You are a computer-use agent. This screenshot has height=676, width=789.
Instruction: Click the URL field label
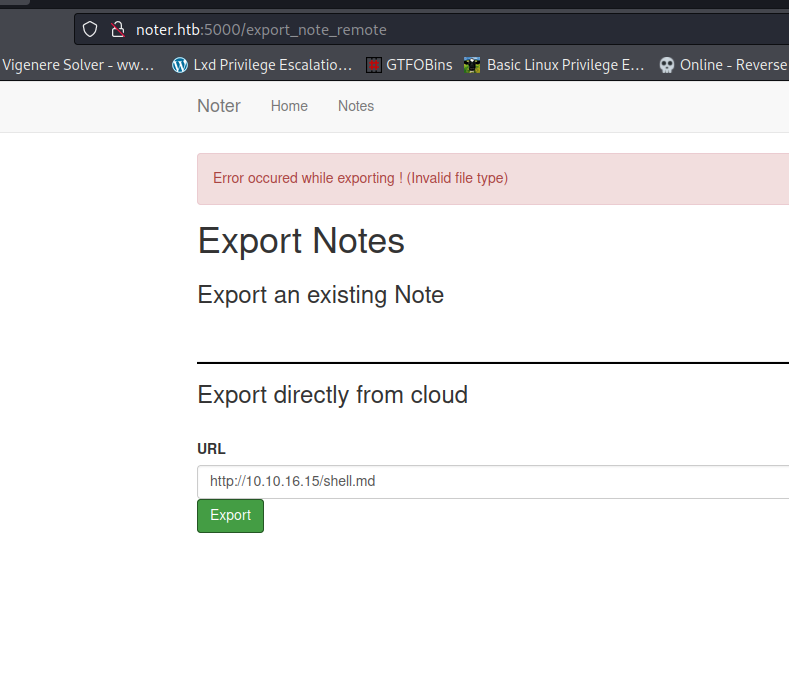click(211, 449)
